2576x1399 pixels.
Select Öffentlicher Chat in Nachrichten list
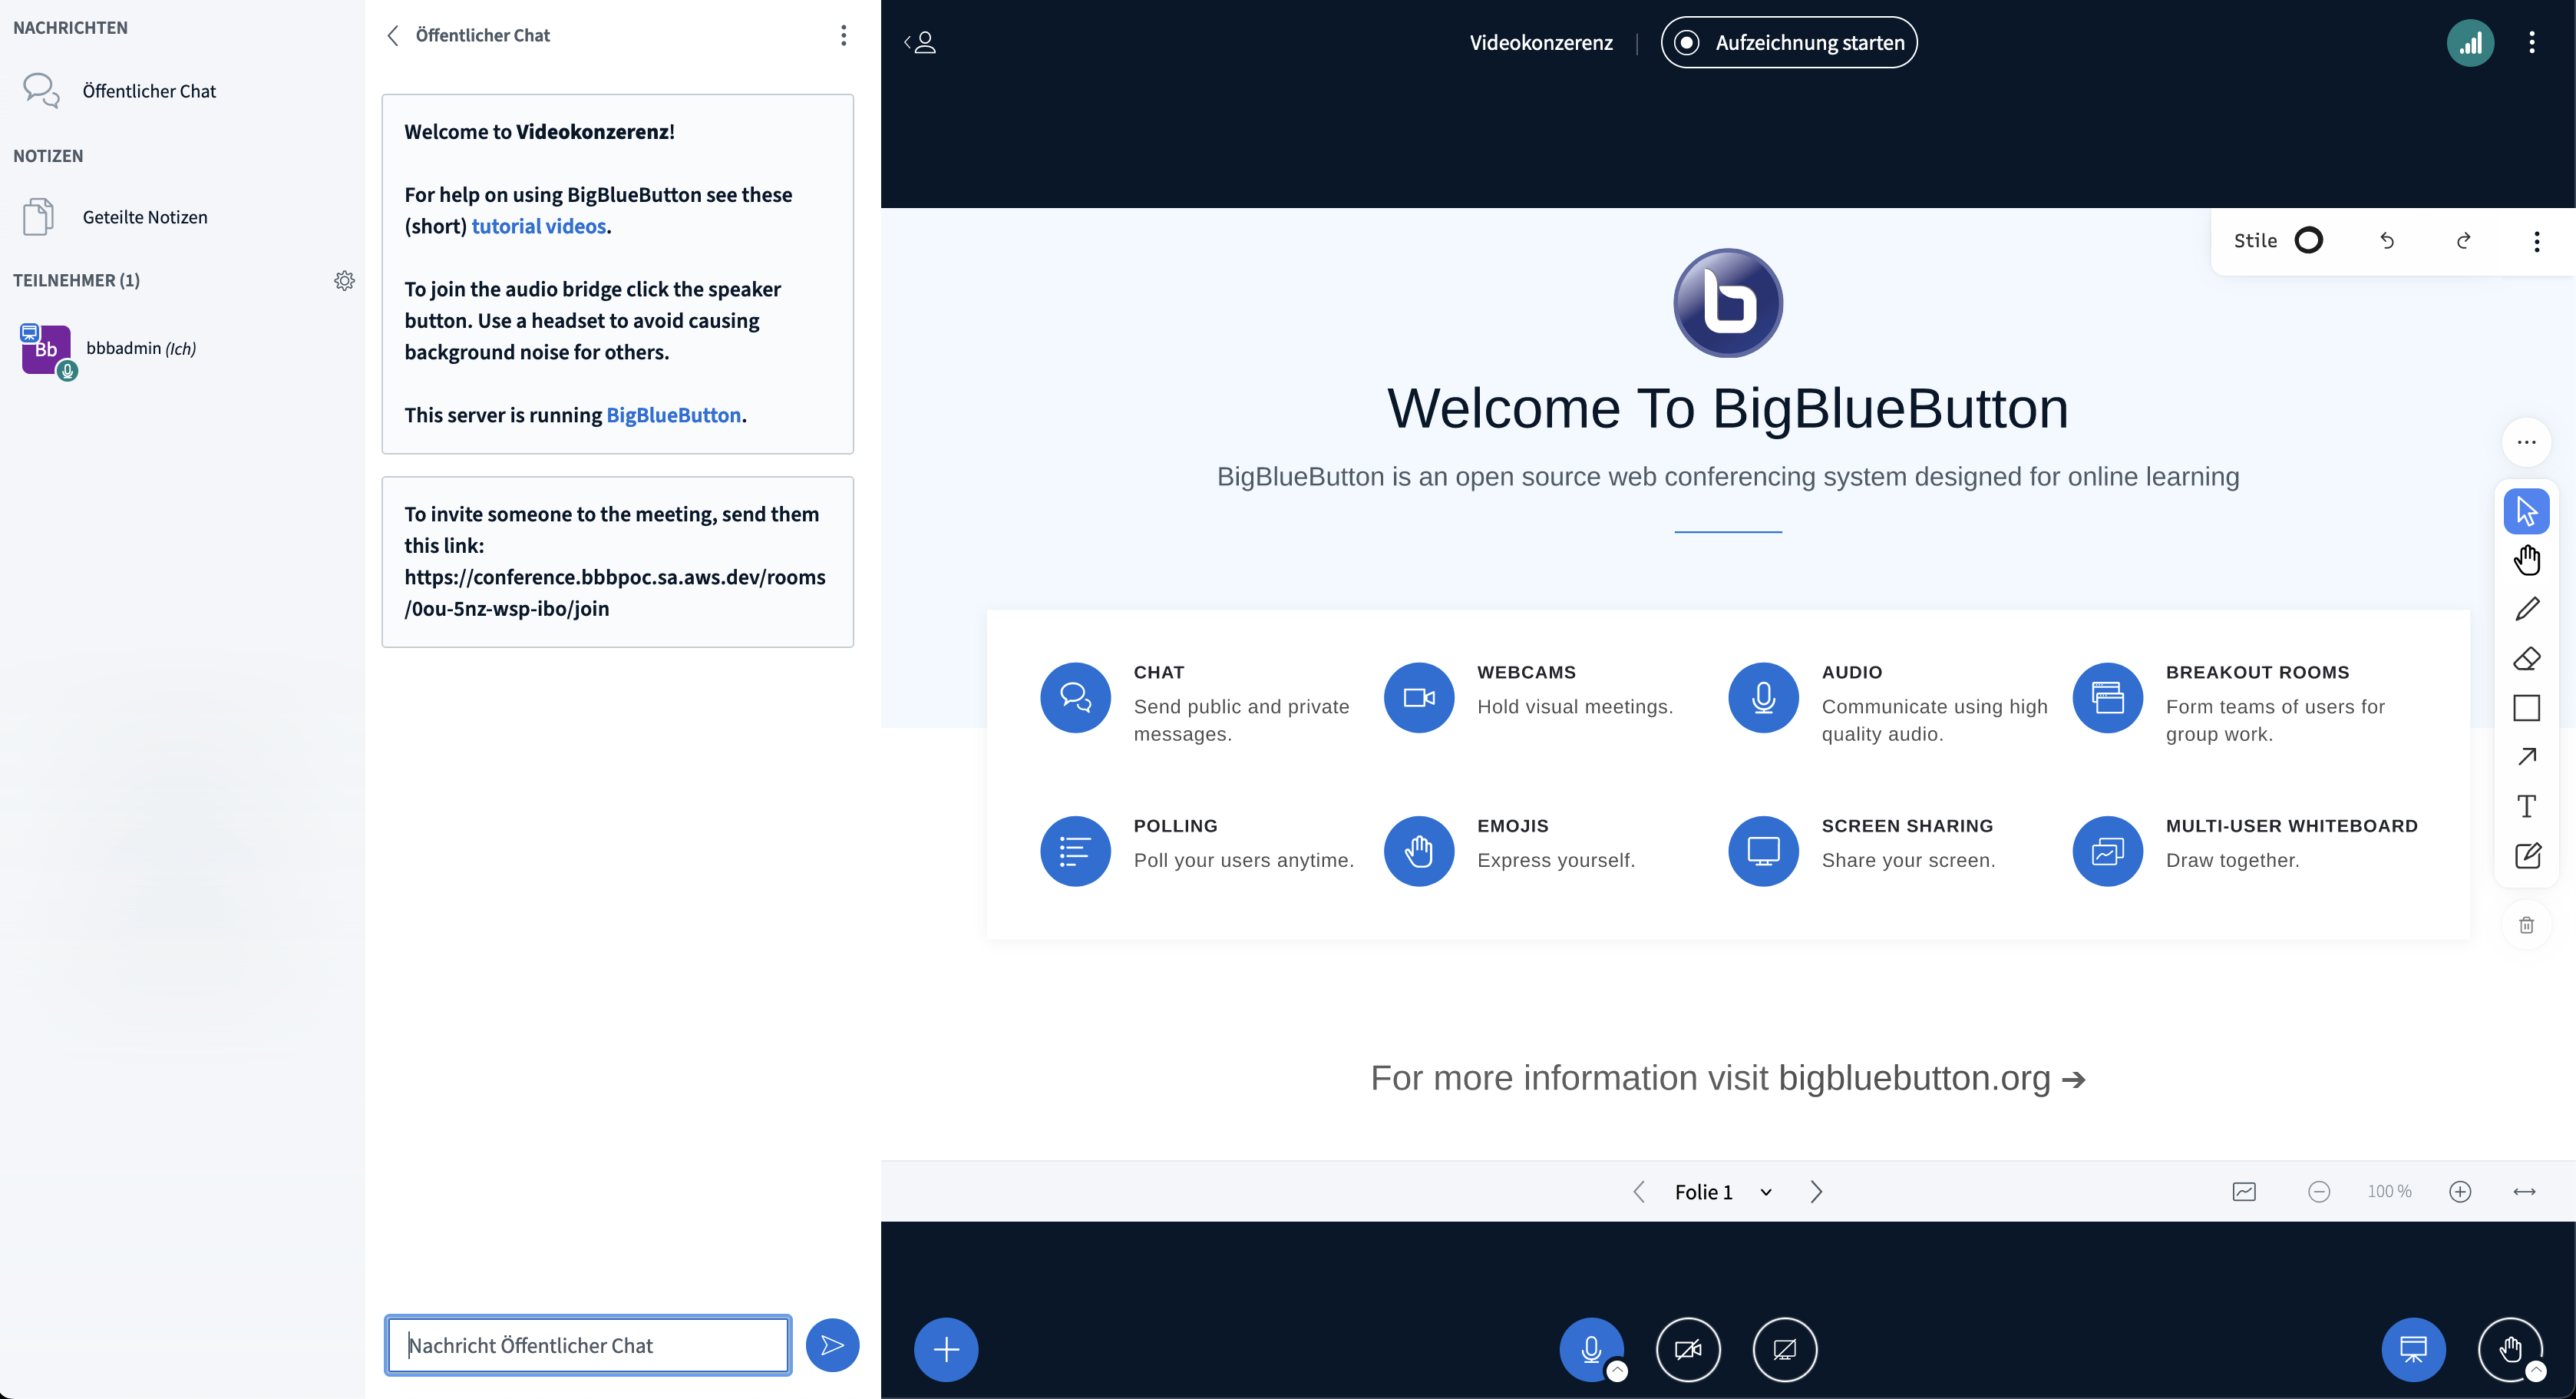click(148, 91)
